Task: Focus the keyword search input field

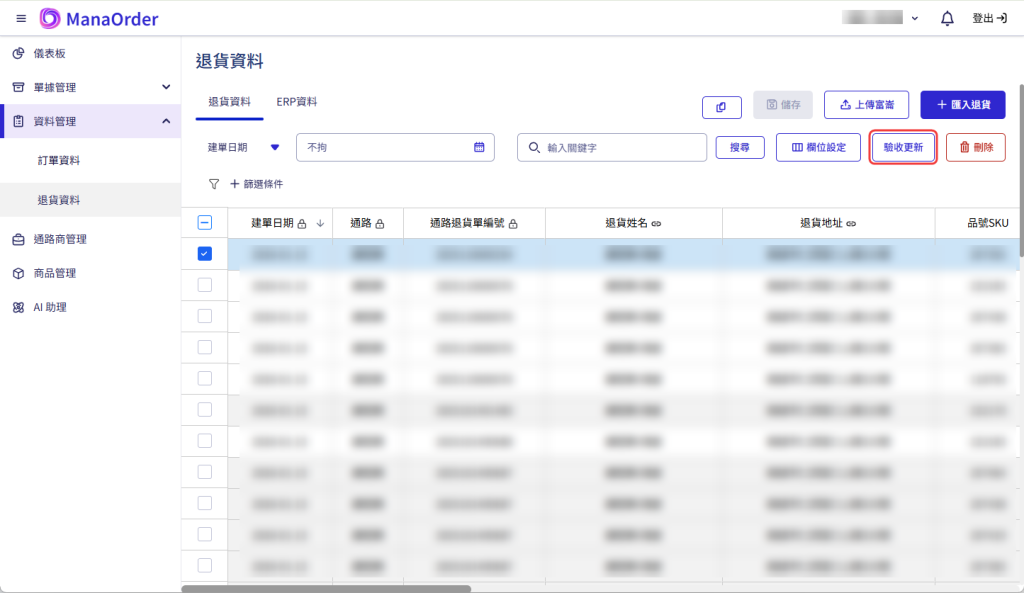Action: tap(620, 147)
